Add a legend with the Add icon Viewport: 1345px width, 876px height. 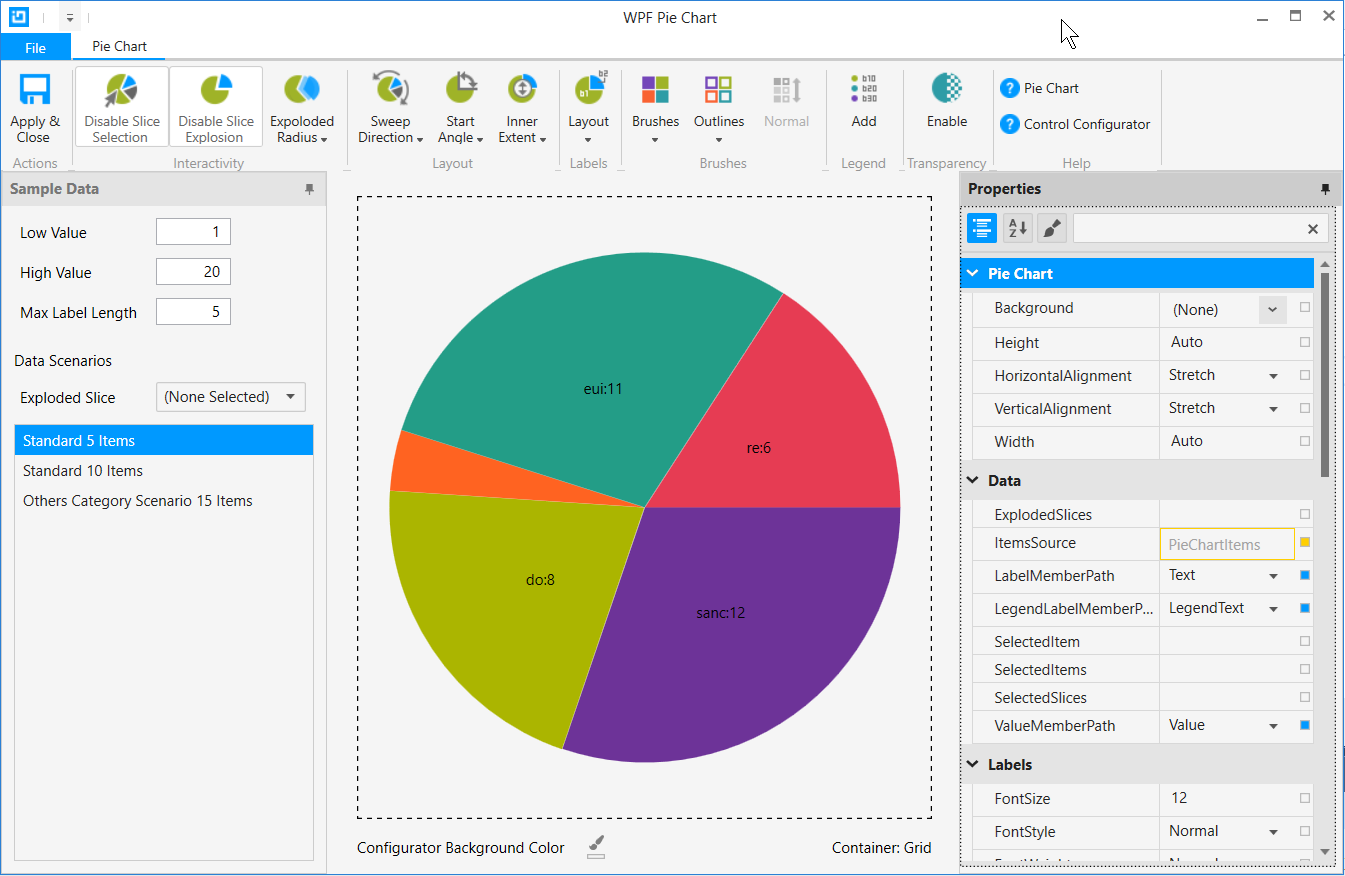(x=864, y=90)
